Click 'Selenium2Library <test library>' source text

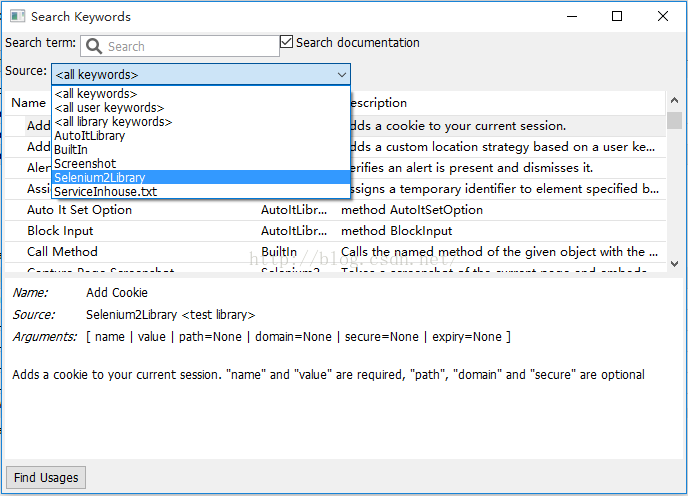pos(170,315)
